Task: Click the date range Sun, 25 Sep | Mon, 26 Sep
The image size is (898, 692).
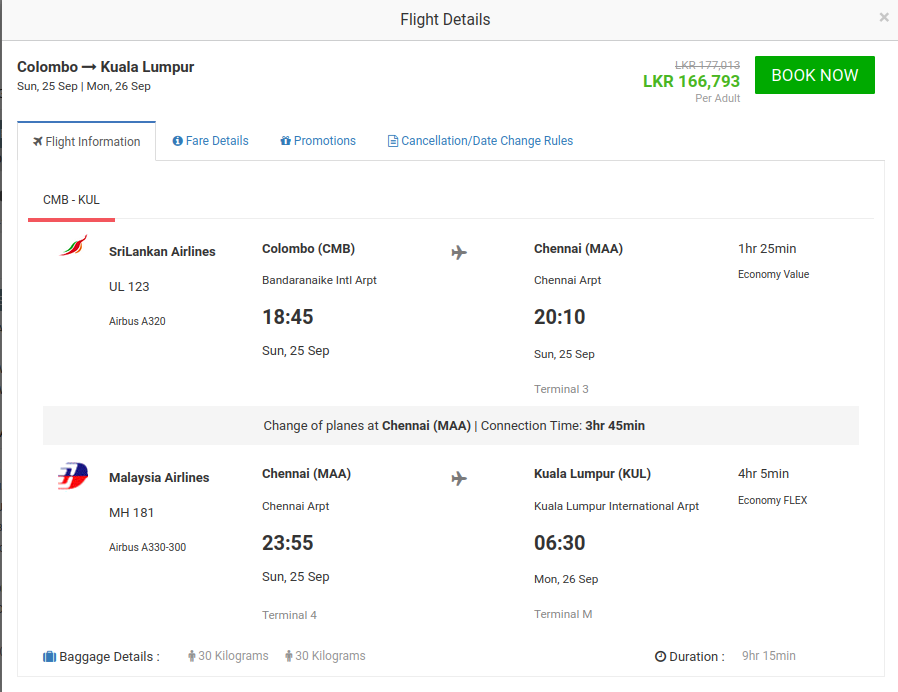Action: click(84, 86)
